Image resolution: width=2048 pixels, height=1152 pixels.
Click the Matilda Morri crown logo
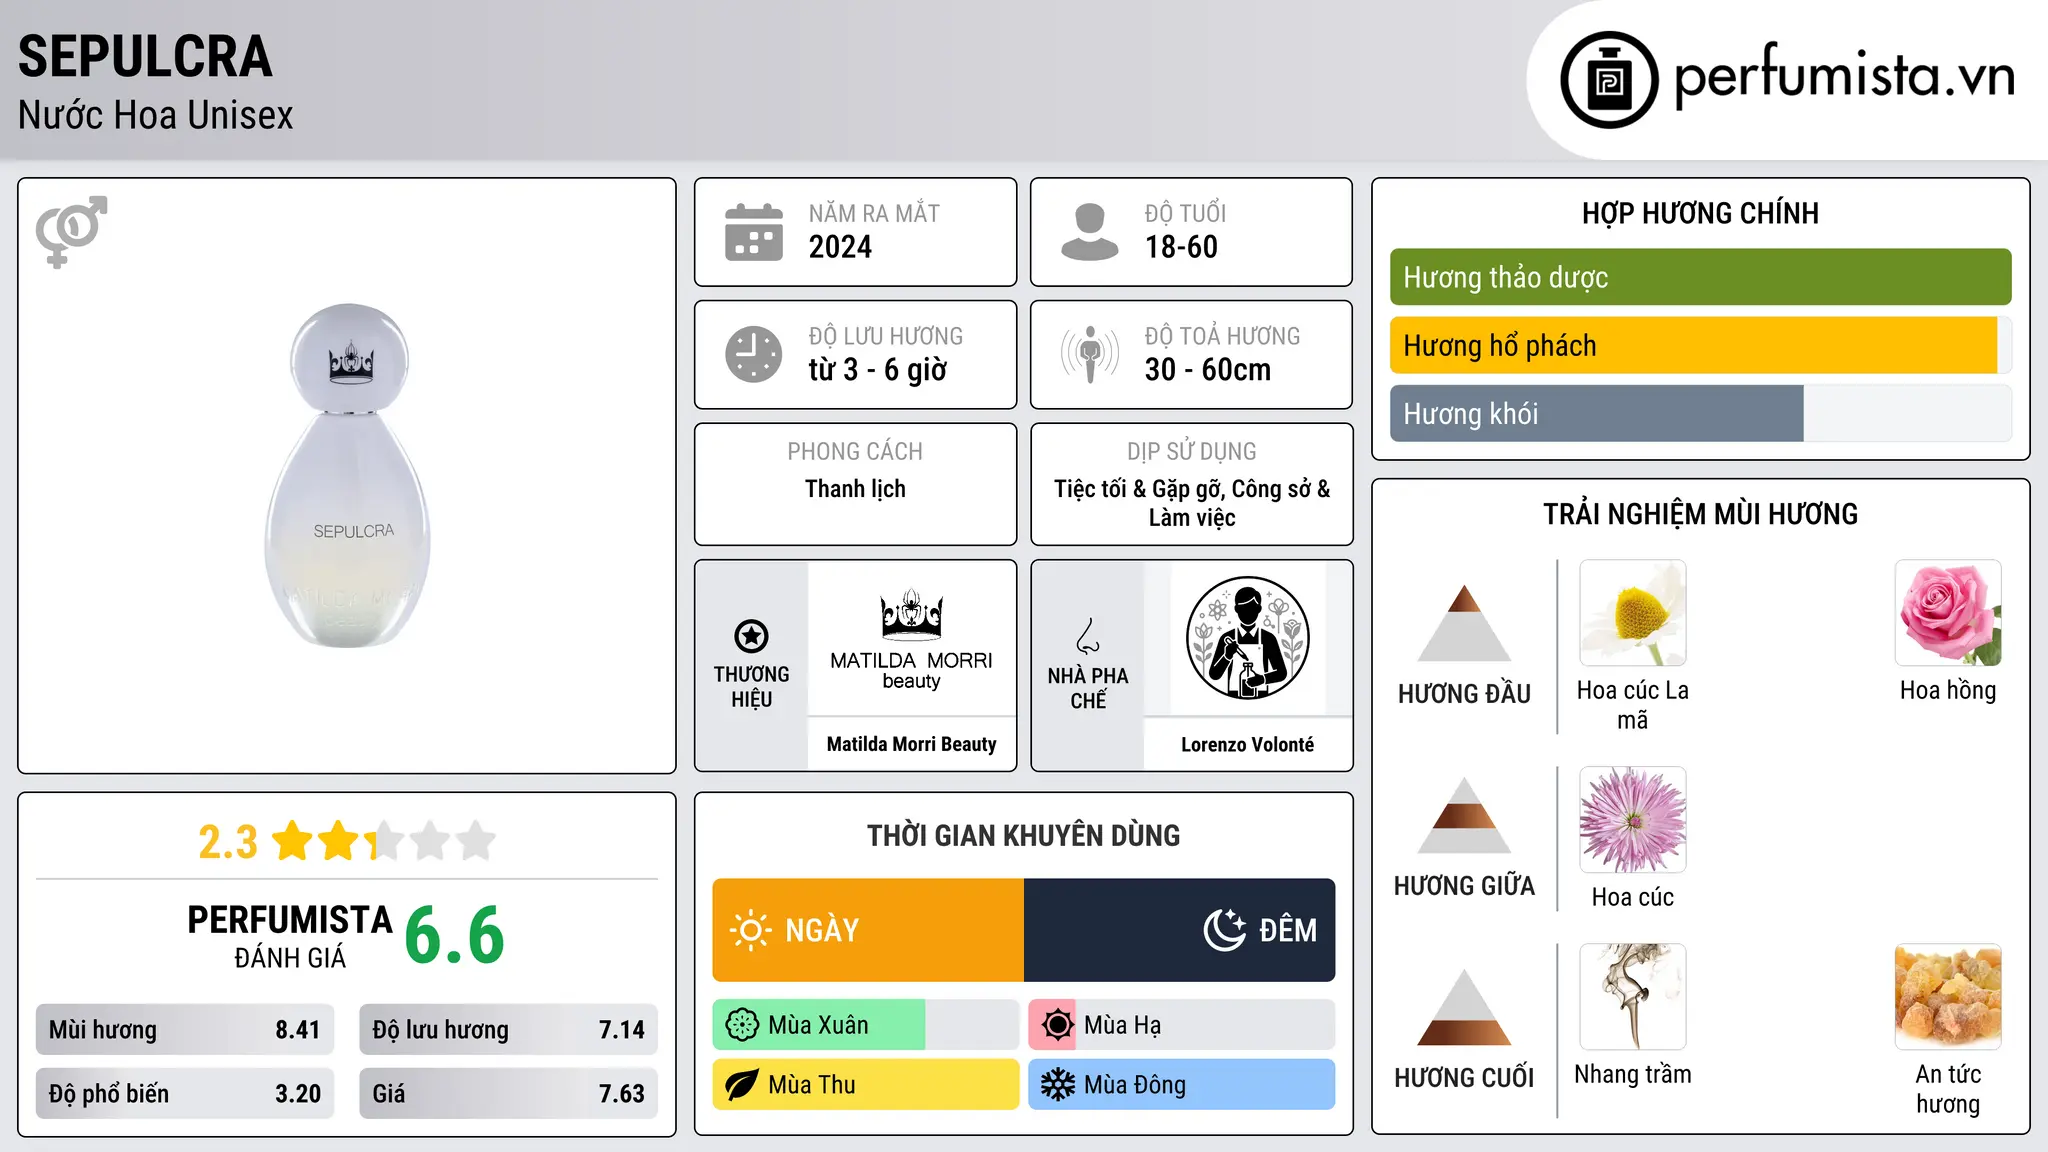[x=911, y=613]
